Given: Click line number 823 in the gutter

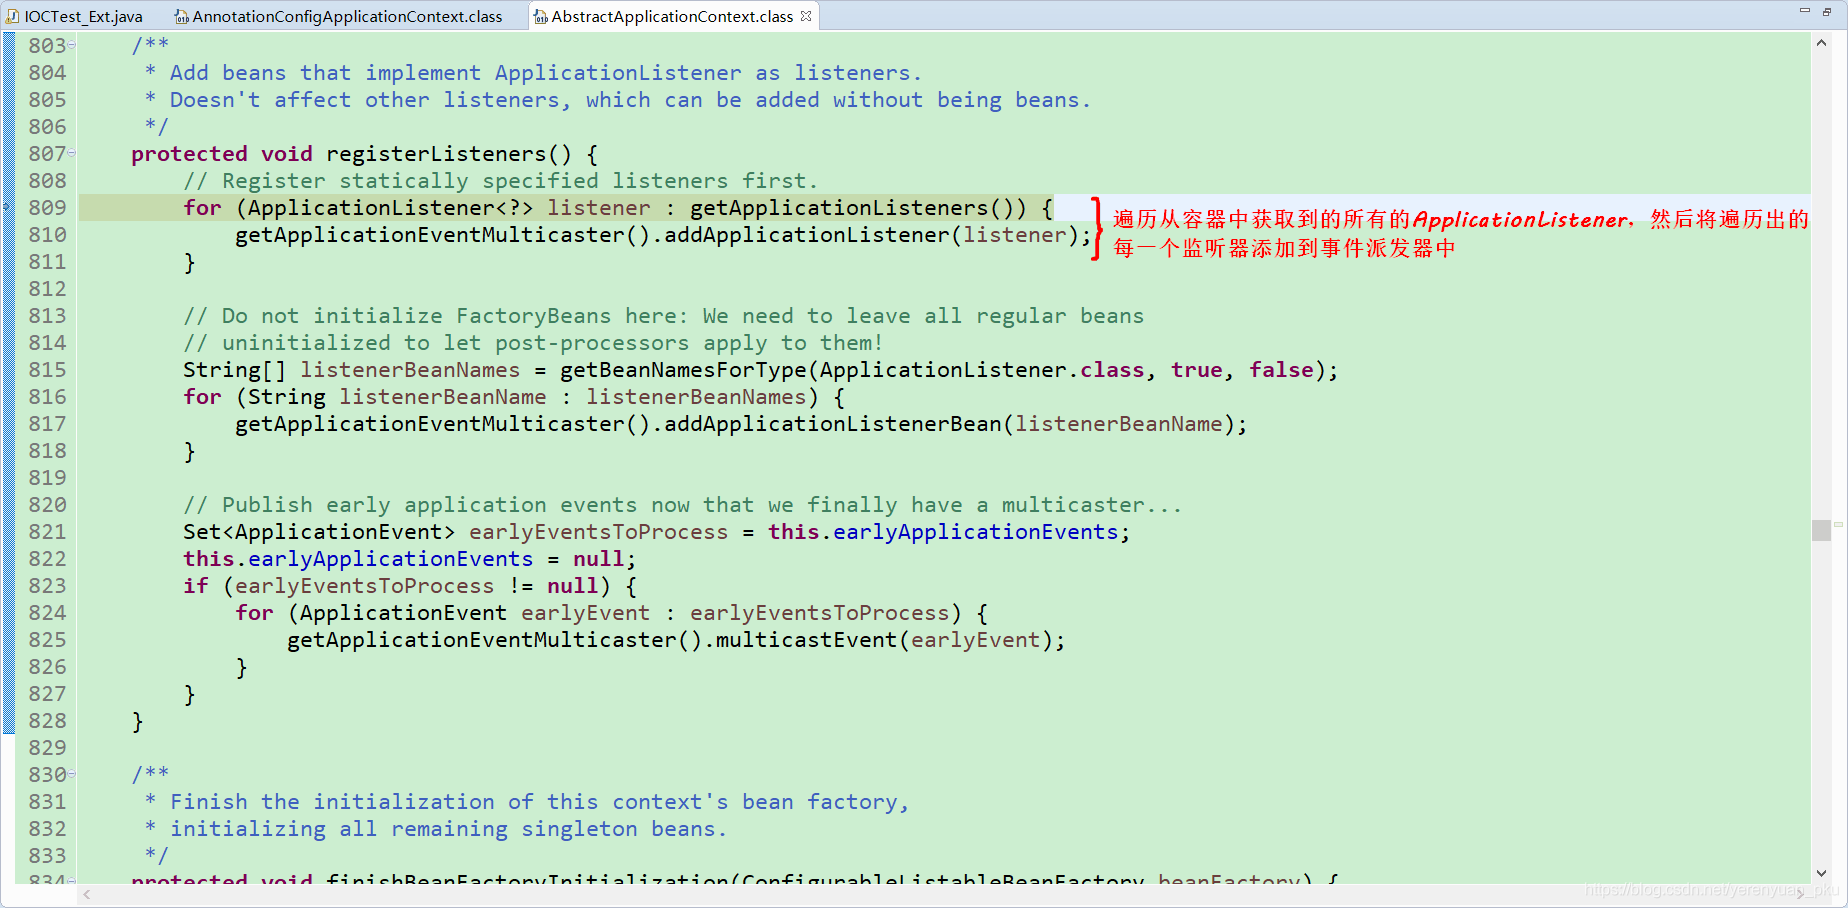Looking at the screenshot, I should pyautogui.click(x=47, y=586).
